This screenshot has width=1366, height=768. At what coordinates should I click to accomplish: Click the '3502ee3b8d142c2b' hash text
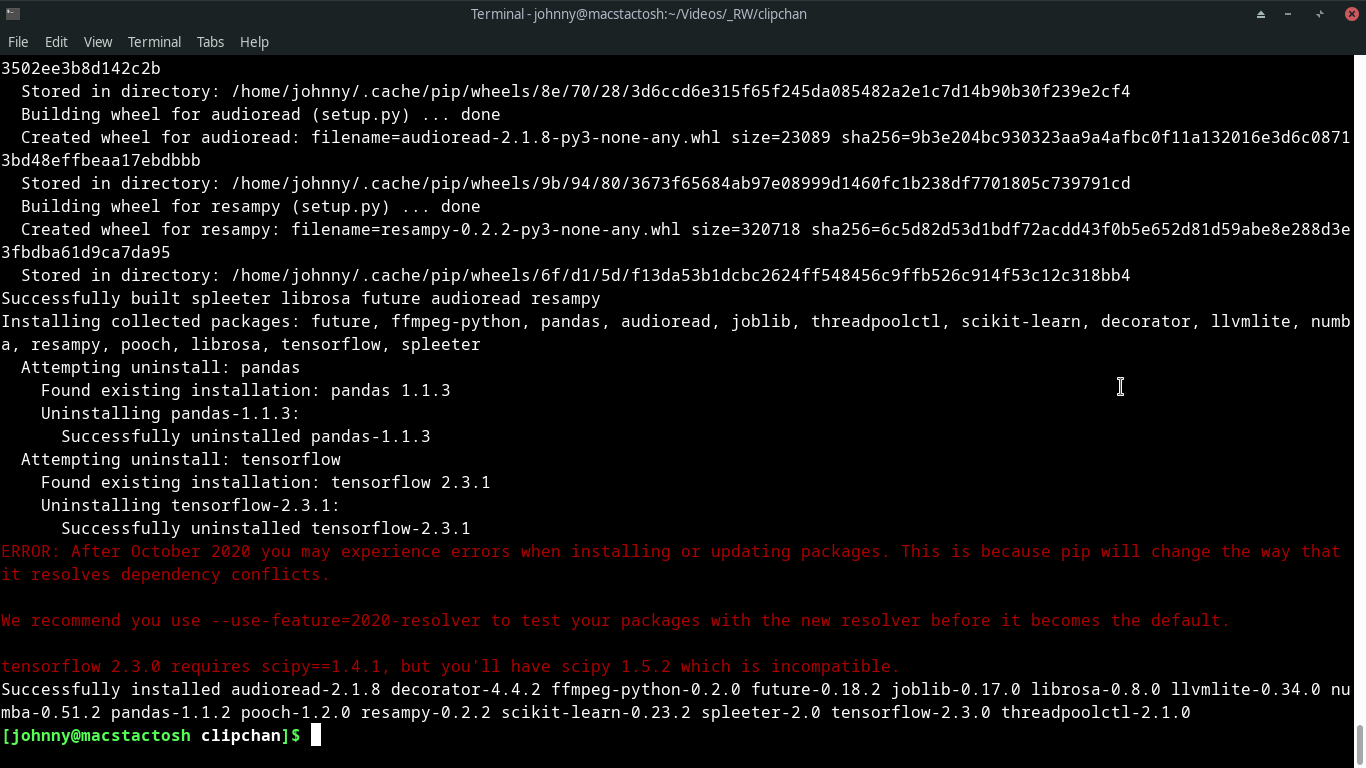(x=81, y=68)
